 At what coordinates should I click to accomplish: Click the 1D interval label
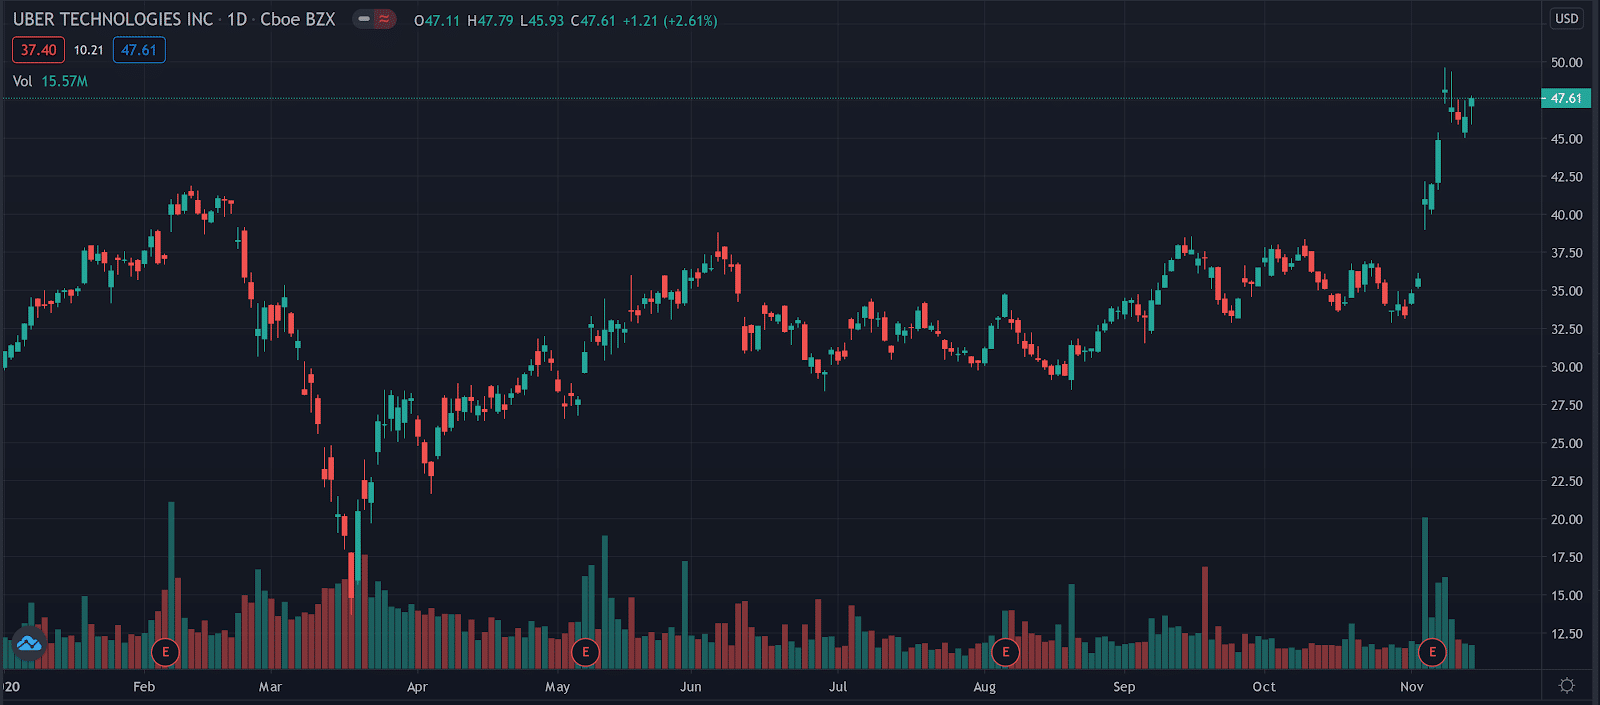tap(237, 19)
